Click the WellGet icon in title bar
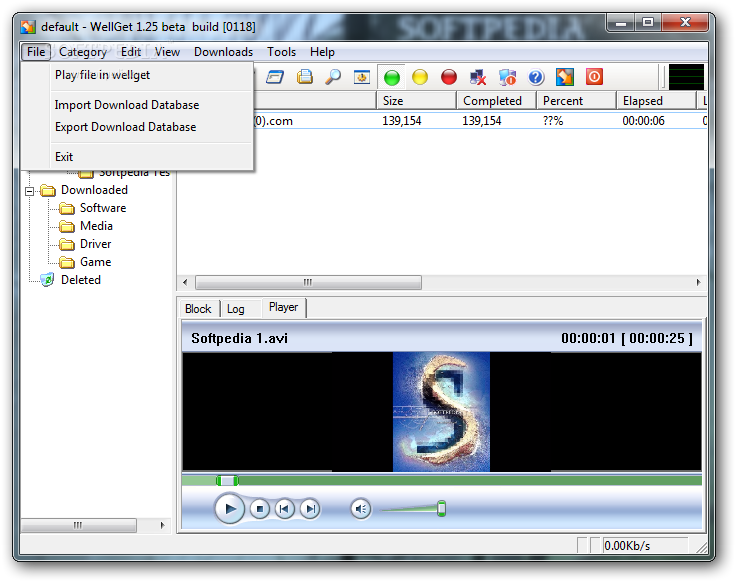 click(28, 27)
